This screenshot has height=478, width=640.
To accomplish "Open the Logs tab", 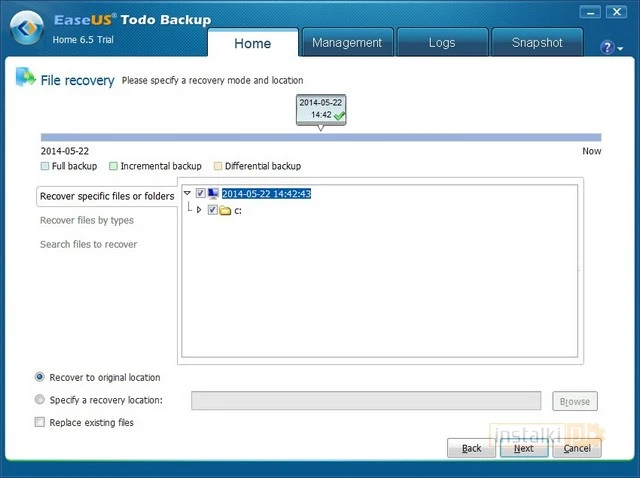I will (x=442, y=42).
